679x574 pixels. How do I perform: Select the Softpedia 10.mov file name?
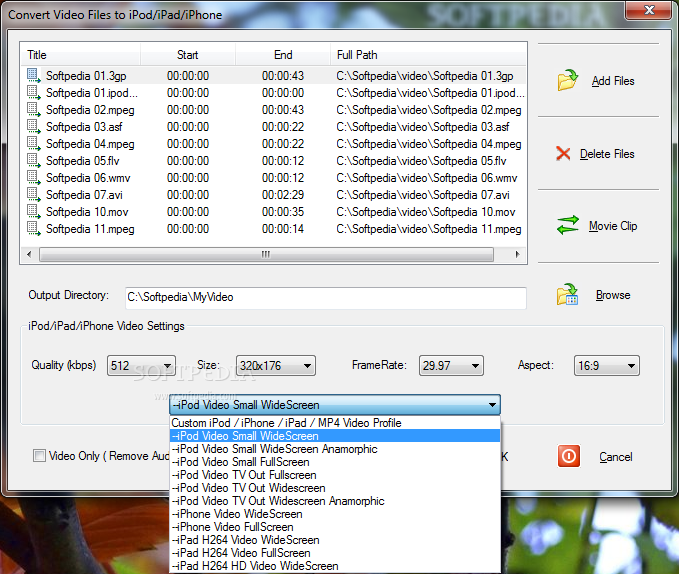87,212
